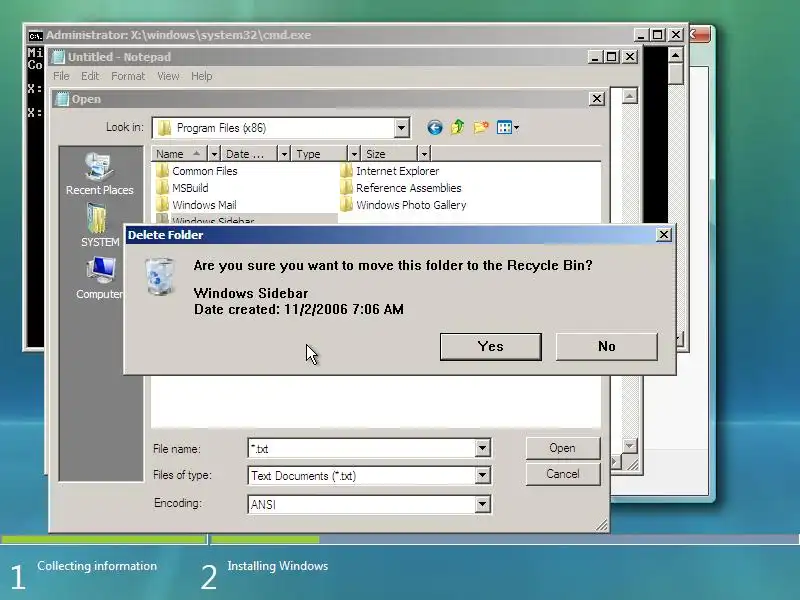Decline deletion with the No button
This screenshot has width=800, height=600.
[607, 346]
